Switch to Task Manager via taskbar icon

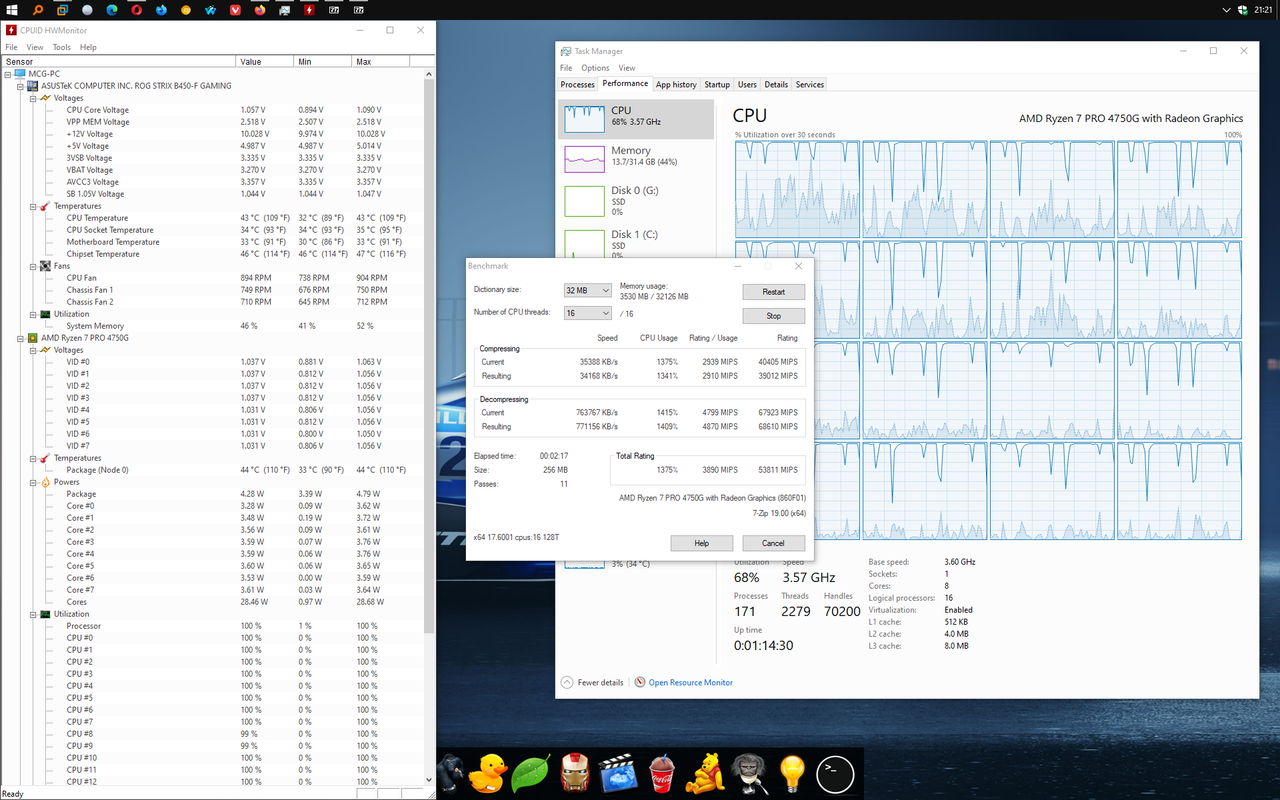[285, 10]
